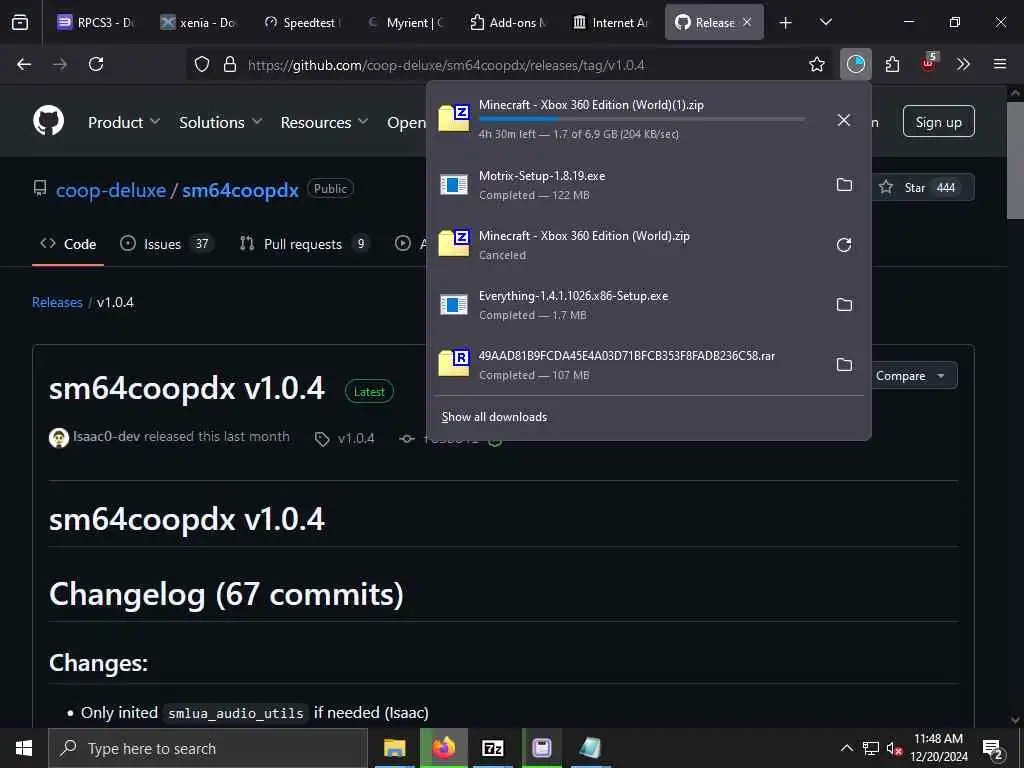Show Motrix-Setup-1.8.19.exe in folder

(844, 185)
